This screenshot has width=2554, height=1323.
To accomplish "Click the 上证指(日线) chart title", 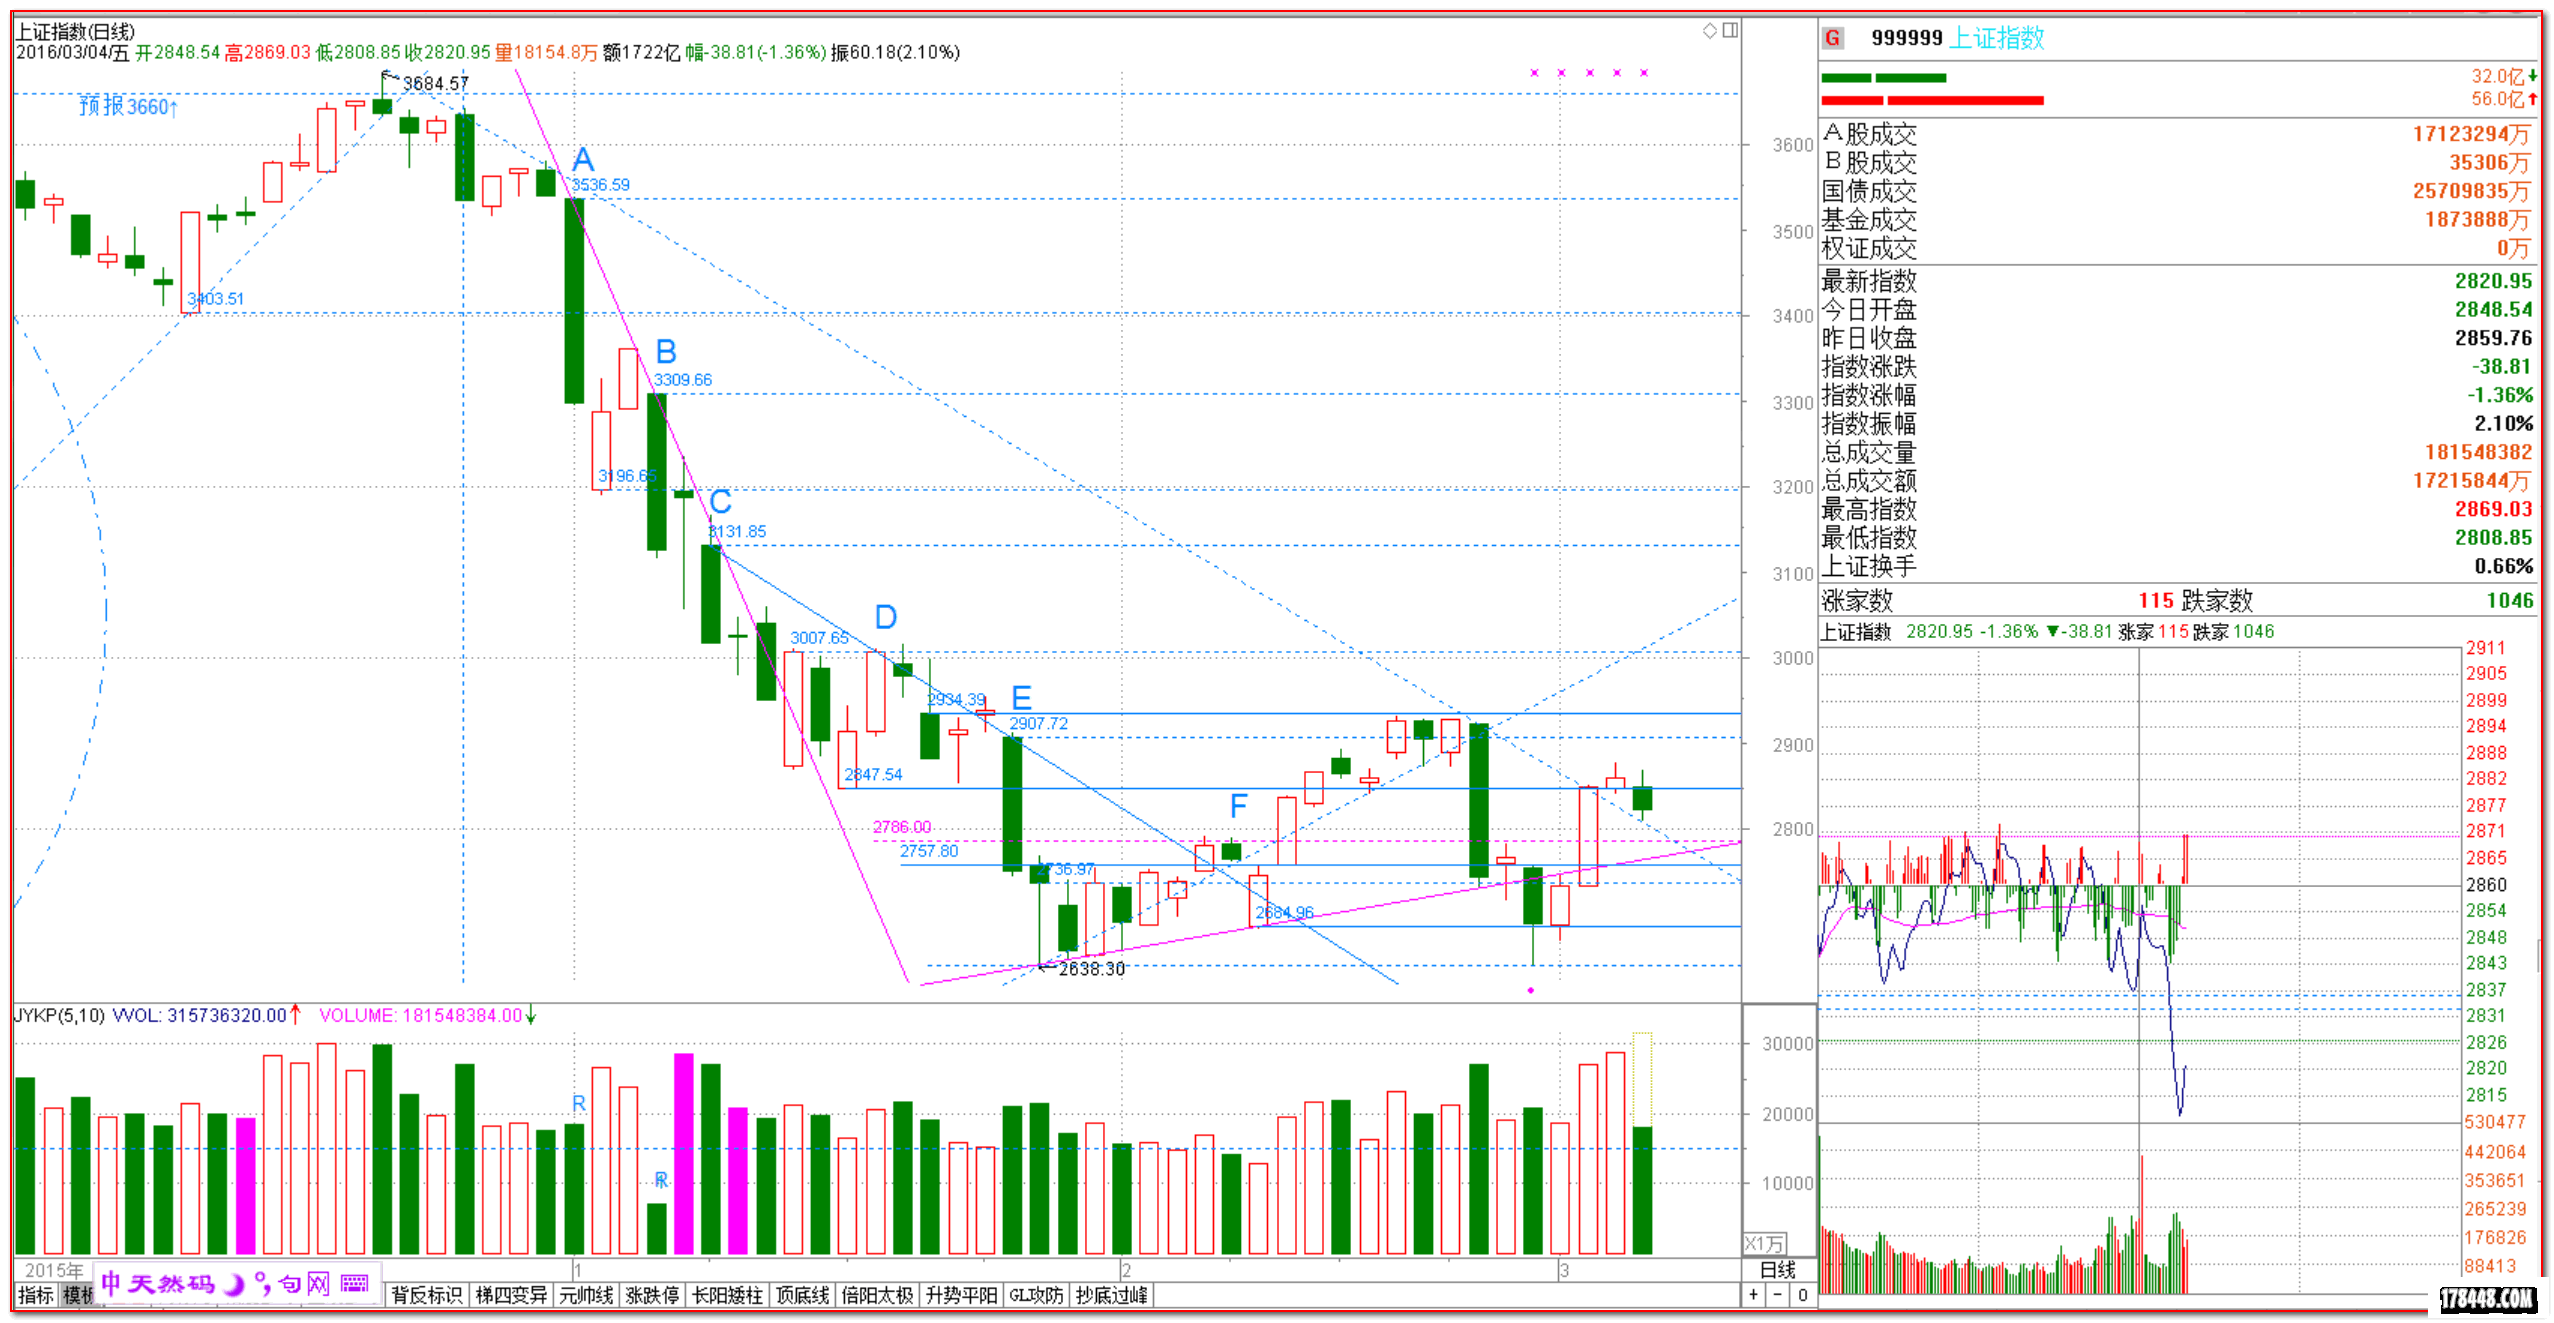I will pos(74,31).
